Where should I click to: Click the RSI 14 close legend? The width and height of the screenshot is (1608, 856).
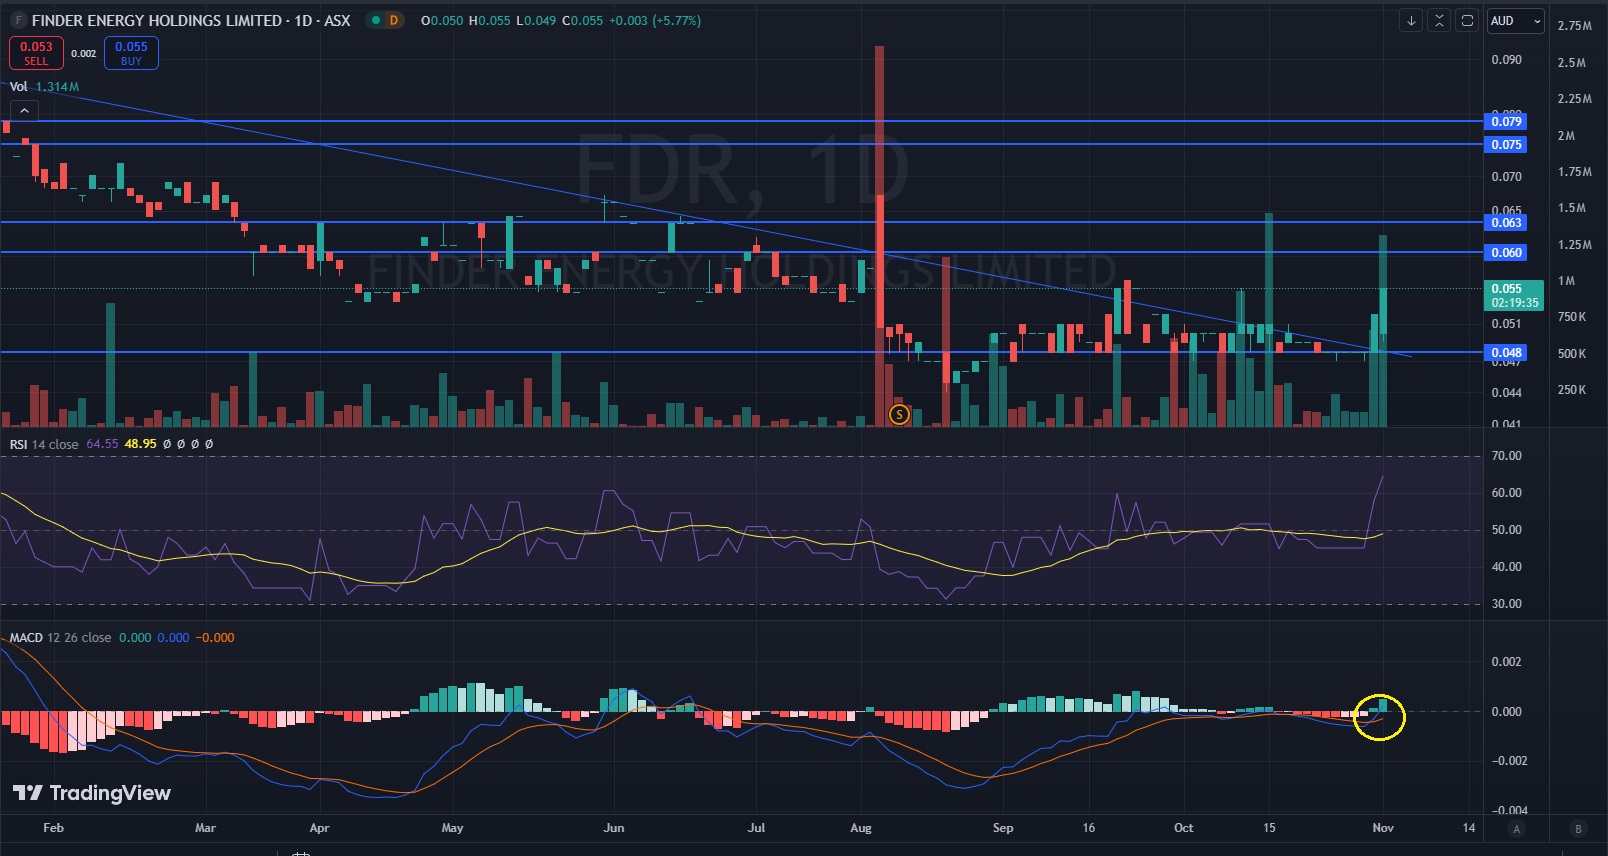click(44, 444)
